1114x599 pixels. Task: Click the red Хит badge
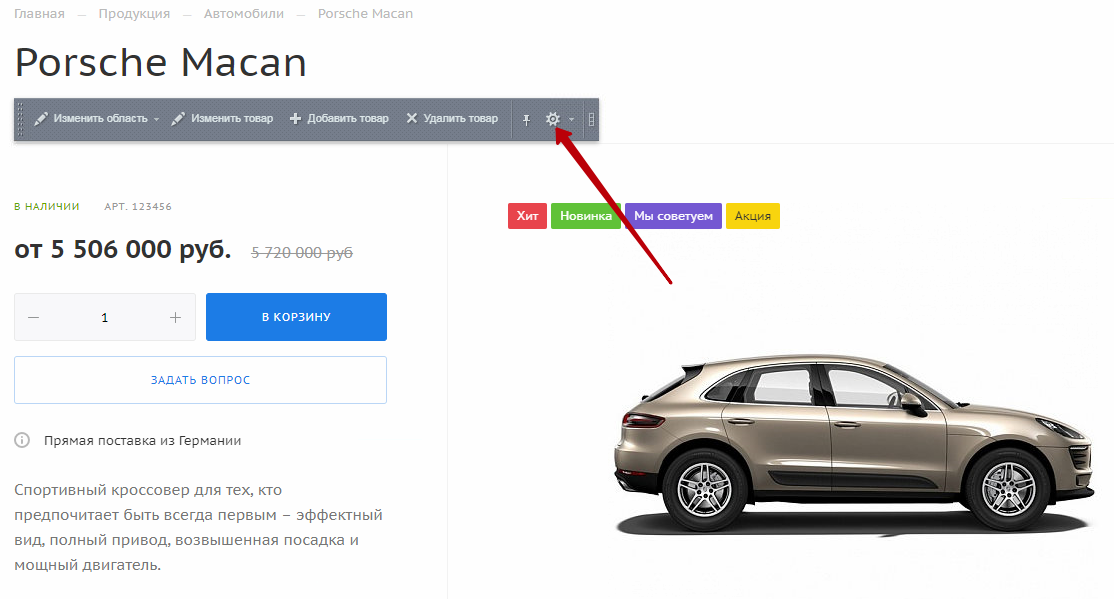(x=527, y=216)
